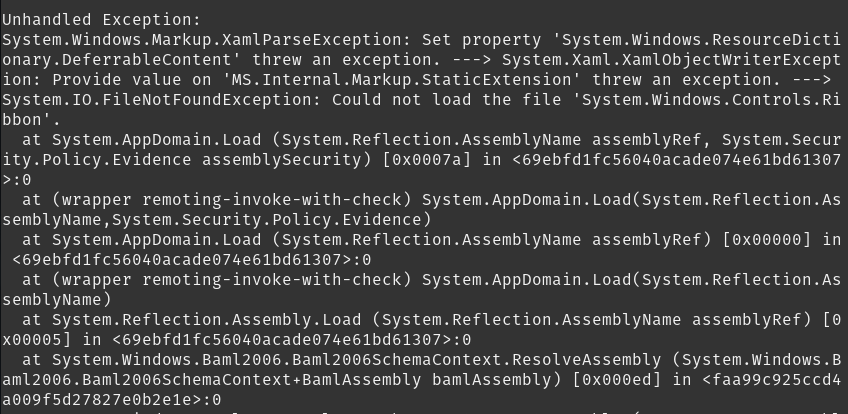The image size is (848, 414).
Task: Click the word 'DeferrableContent' in output
Action: [x=147, y=60]
